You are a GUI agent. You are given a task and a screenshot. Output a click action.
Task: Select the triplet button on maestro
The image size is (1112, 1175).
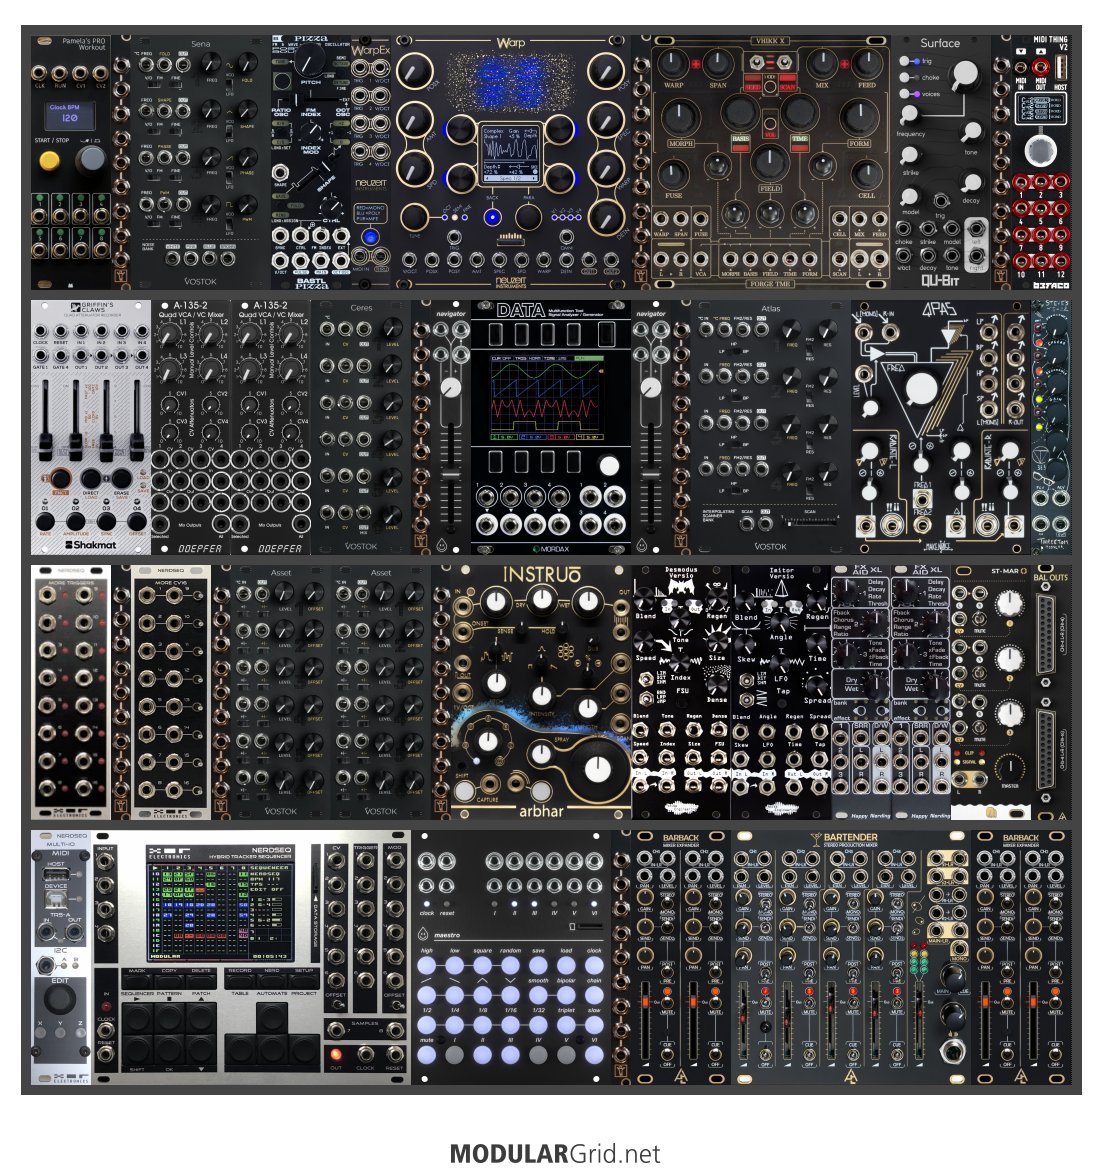pyautogui.click(x=566, y=1024)
